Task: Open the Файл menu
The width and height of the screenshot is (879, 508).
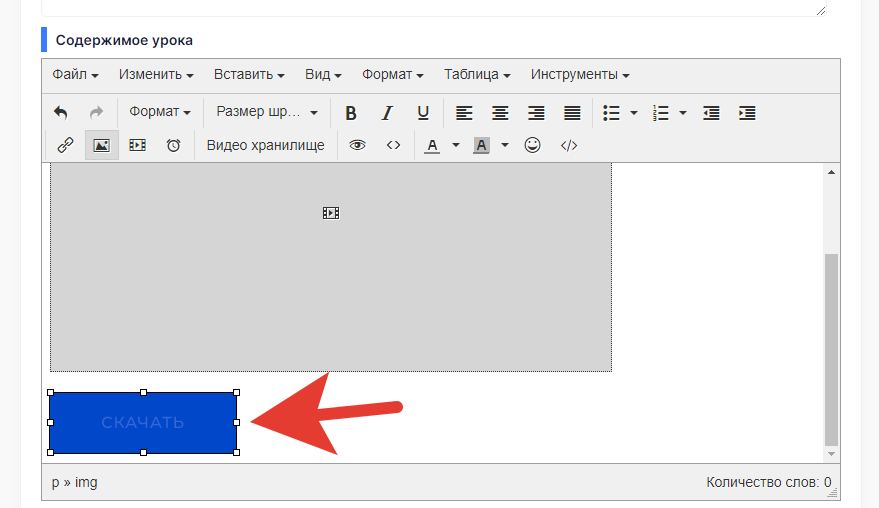Action: [75, 75]
